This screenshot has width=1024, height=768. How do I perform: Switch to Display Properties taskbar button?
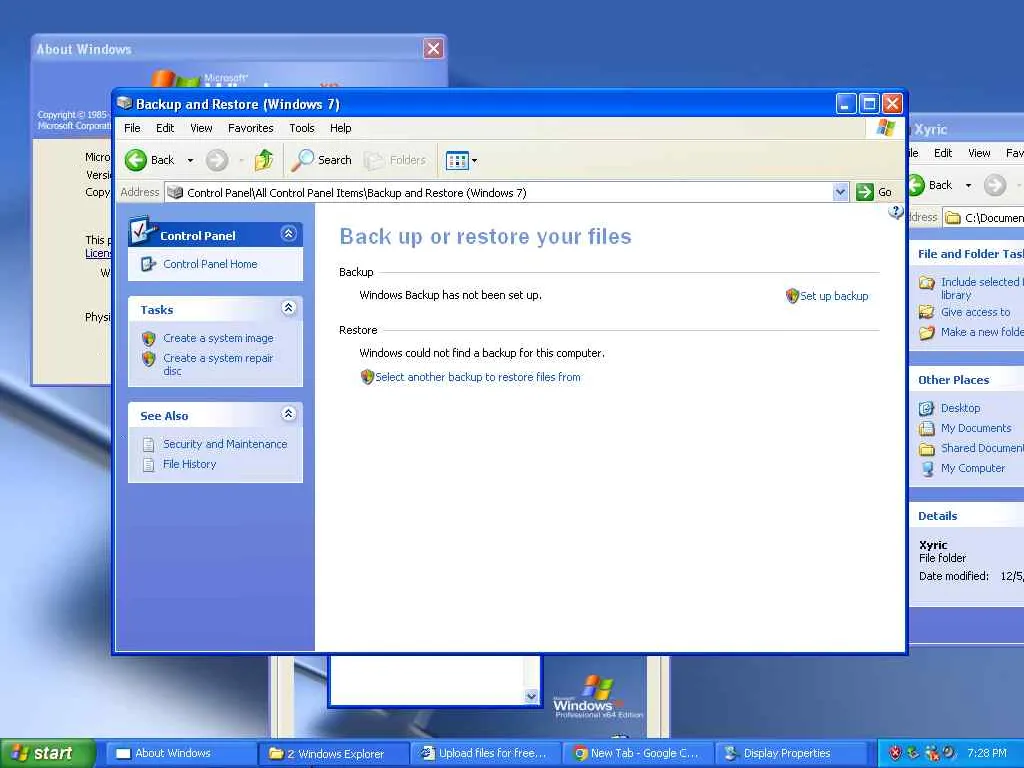(x=790, y=754)
